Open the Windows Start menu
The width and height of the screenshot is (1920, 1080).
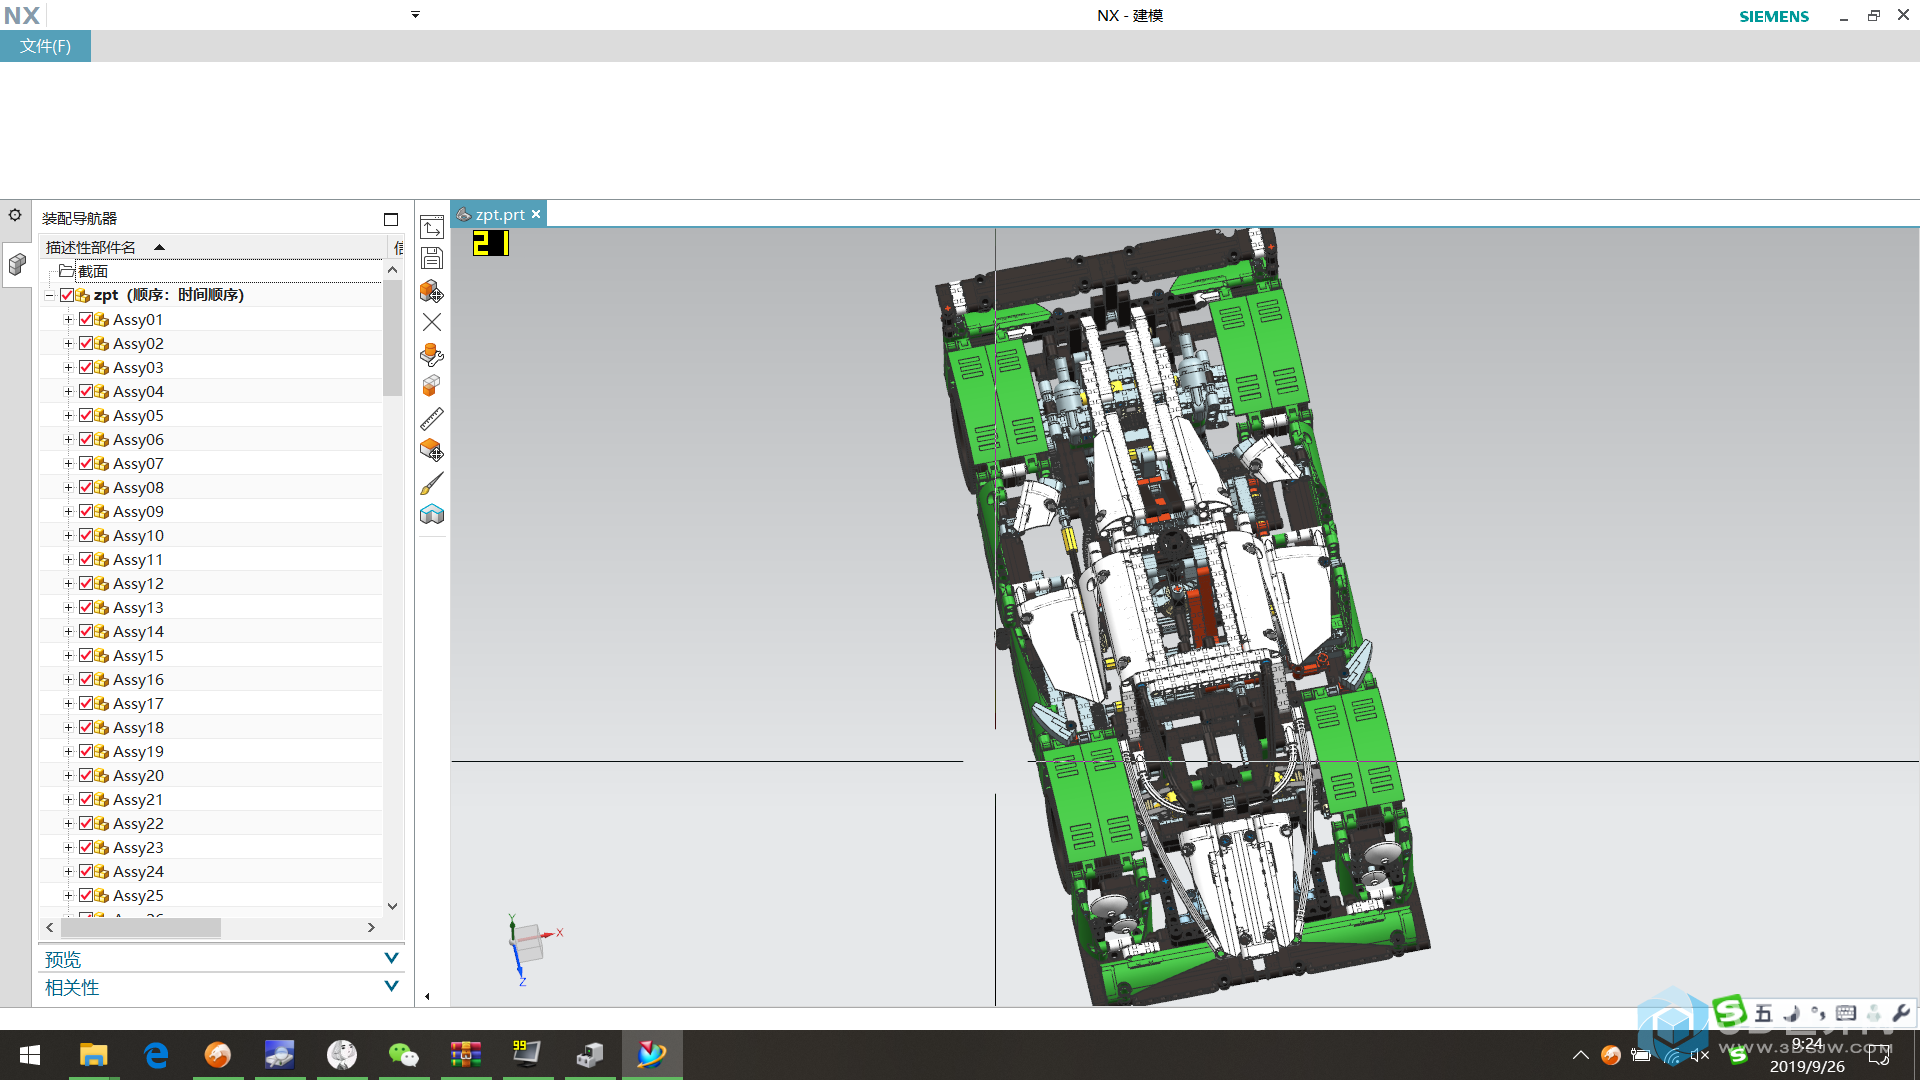(30, 1055)
